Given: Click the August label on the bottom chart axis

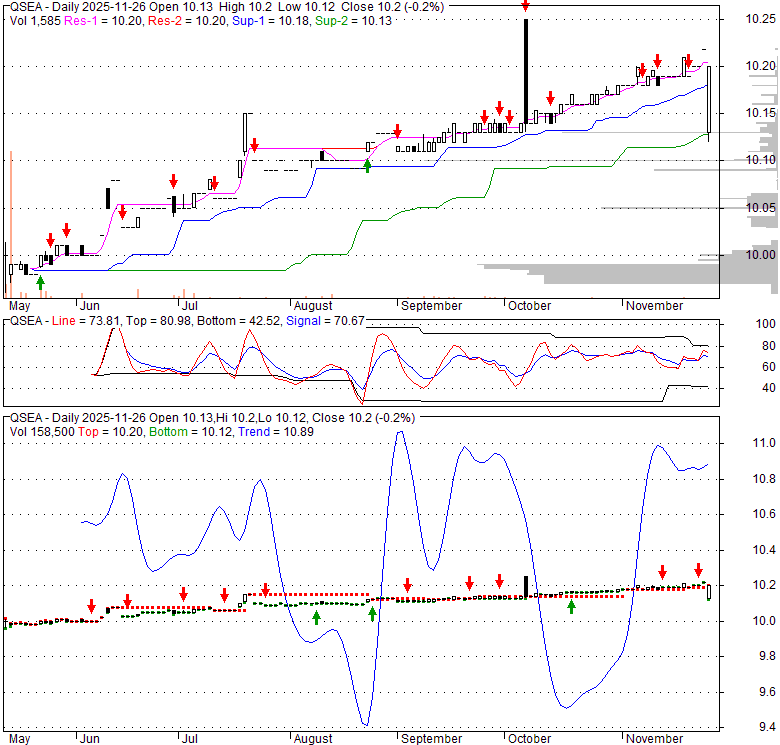Looking at the screenshot, I should coord(313,739).
